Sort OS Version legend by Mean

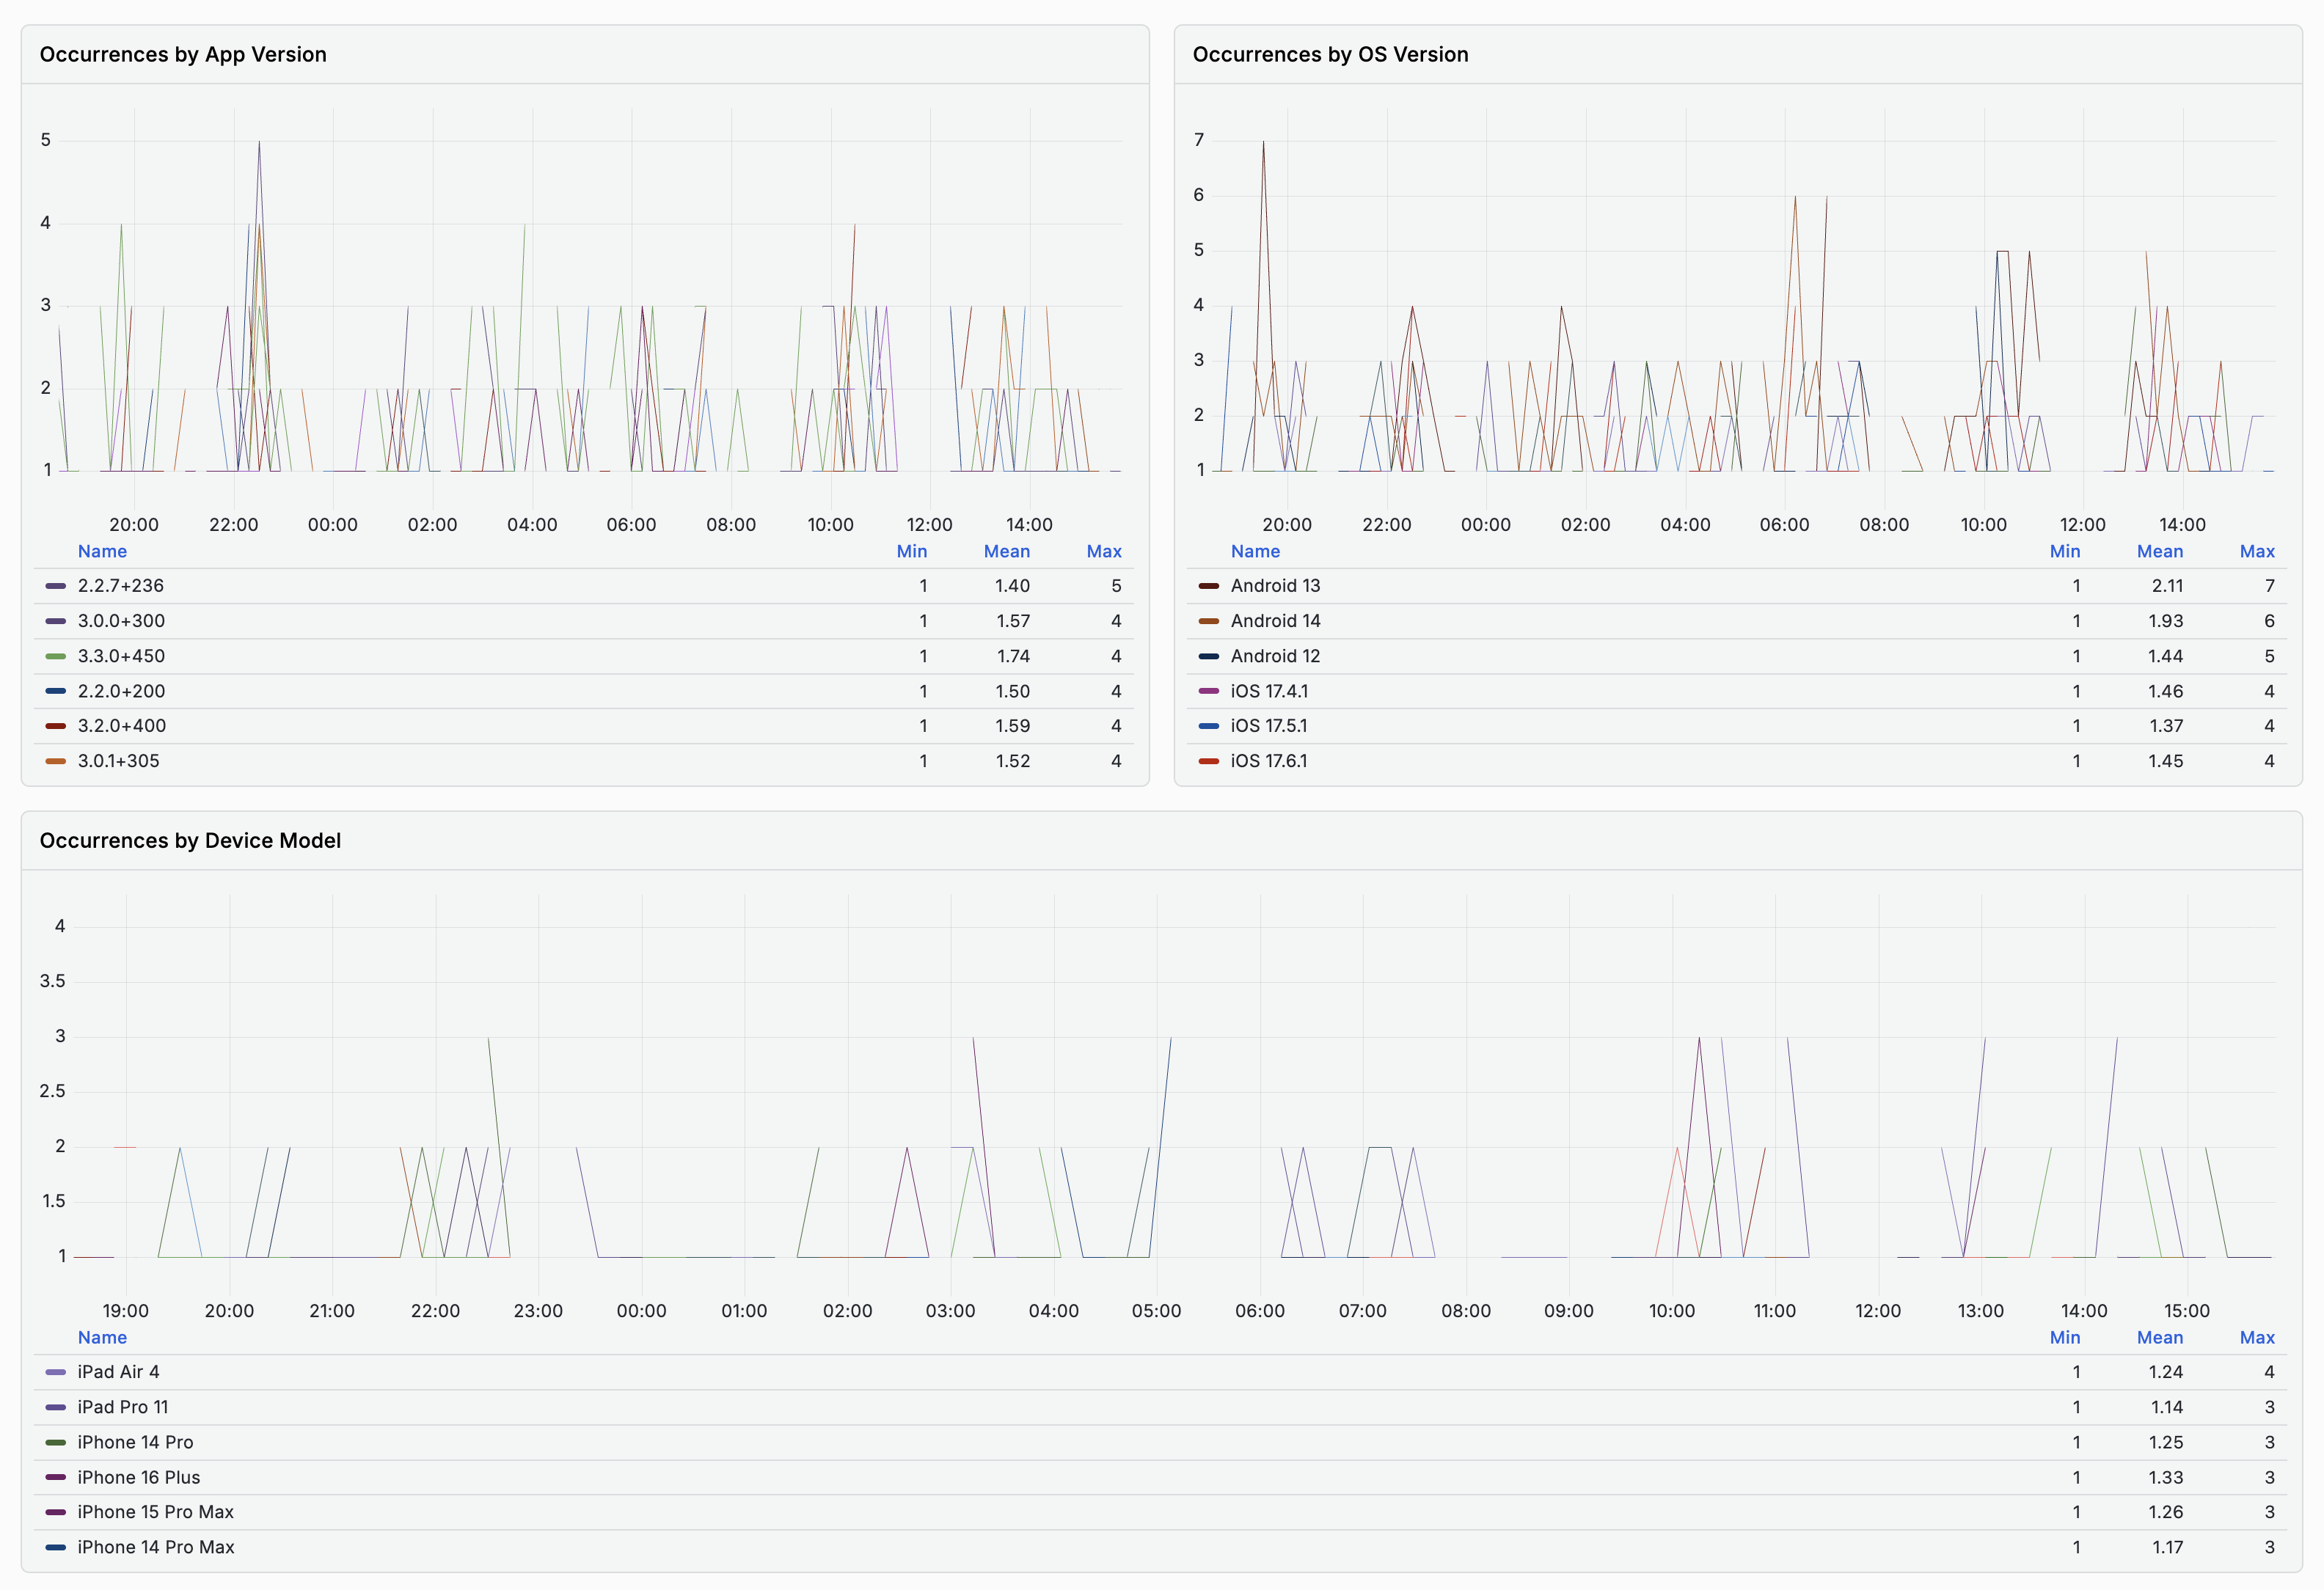(2159, 551)
